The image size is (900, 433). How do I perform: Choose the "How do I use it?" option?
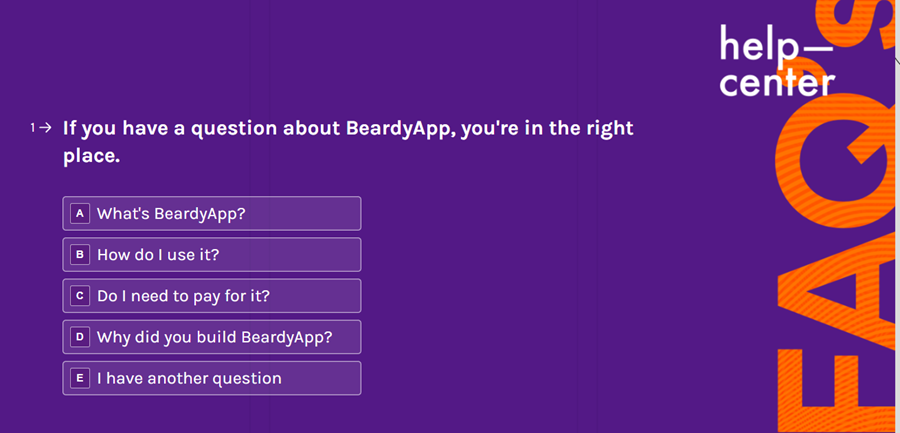pyautogui.click(x=212, y=254)
